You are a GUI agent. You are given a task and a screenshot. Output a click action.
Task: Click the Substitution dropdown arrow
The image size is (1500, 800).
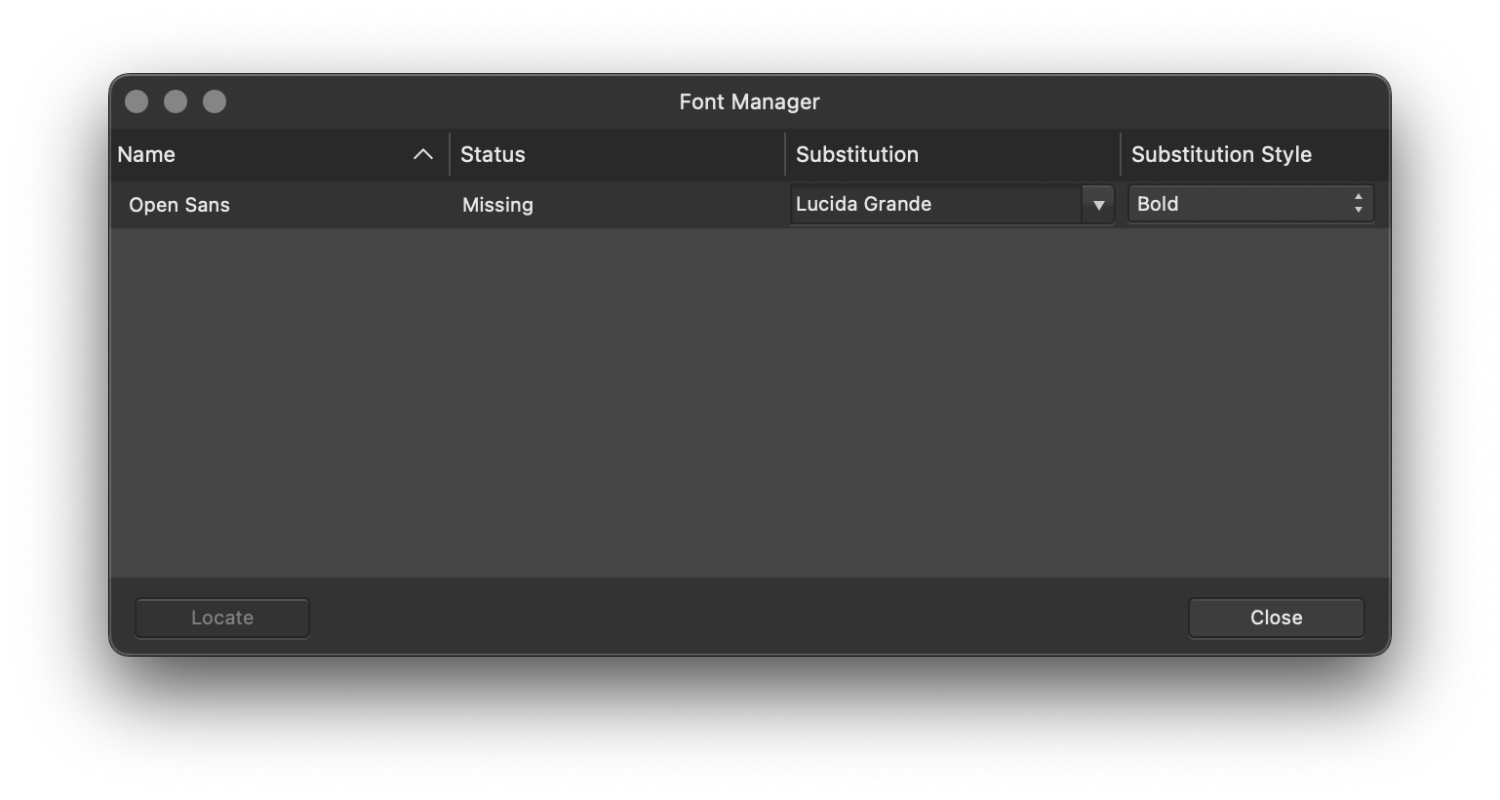pyautogui.click(x=1098, y=204)
